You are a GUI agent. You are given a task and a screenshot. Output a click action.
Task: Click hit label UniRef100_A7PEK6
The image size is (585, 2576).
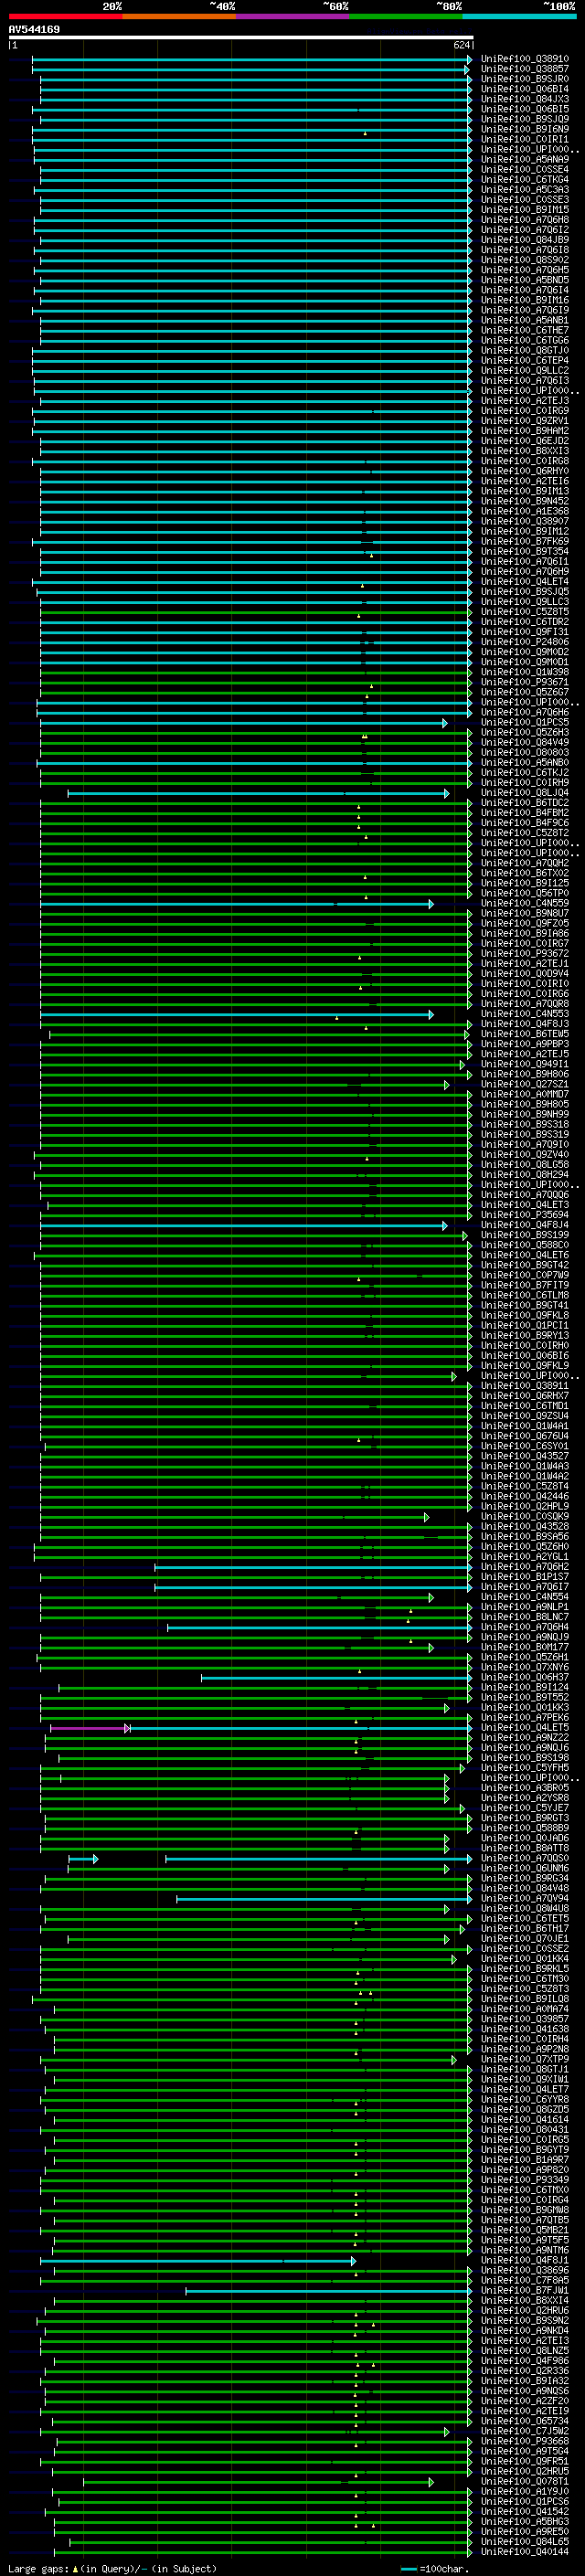click(x=524, y=1717)
